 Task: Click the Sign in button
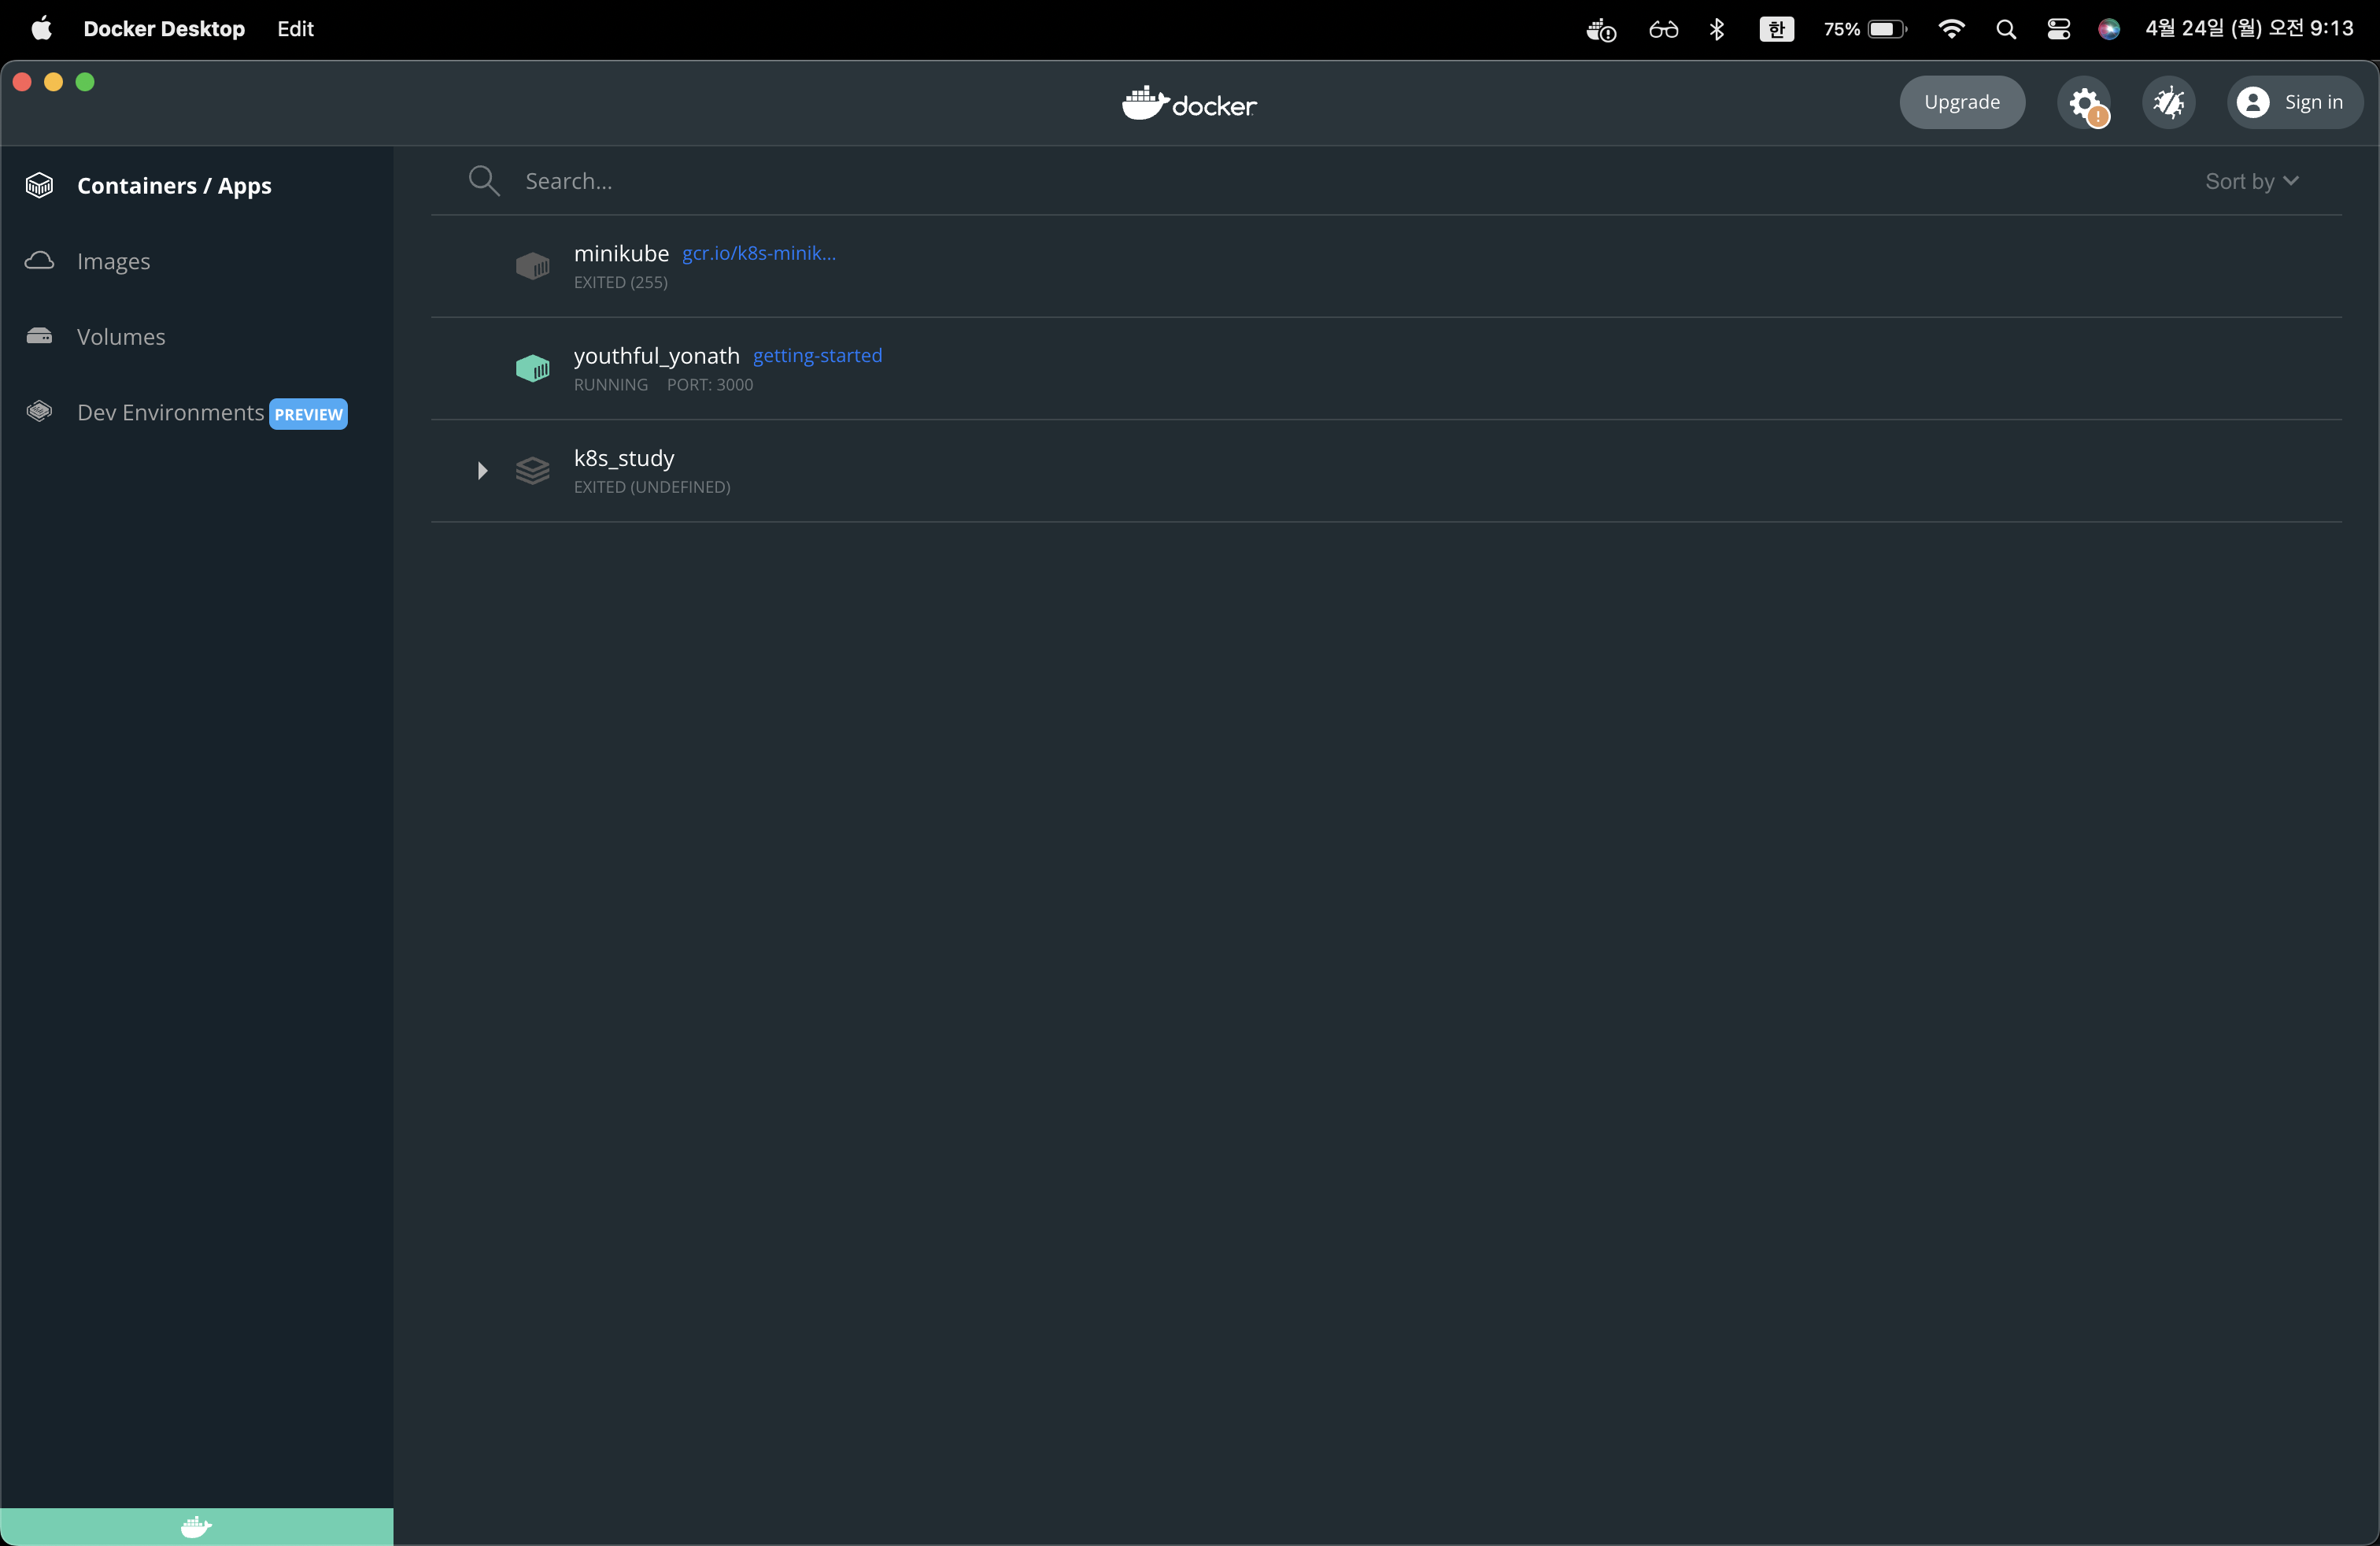(x=2295, y=102)
